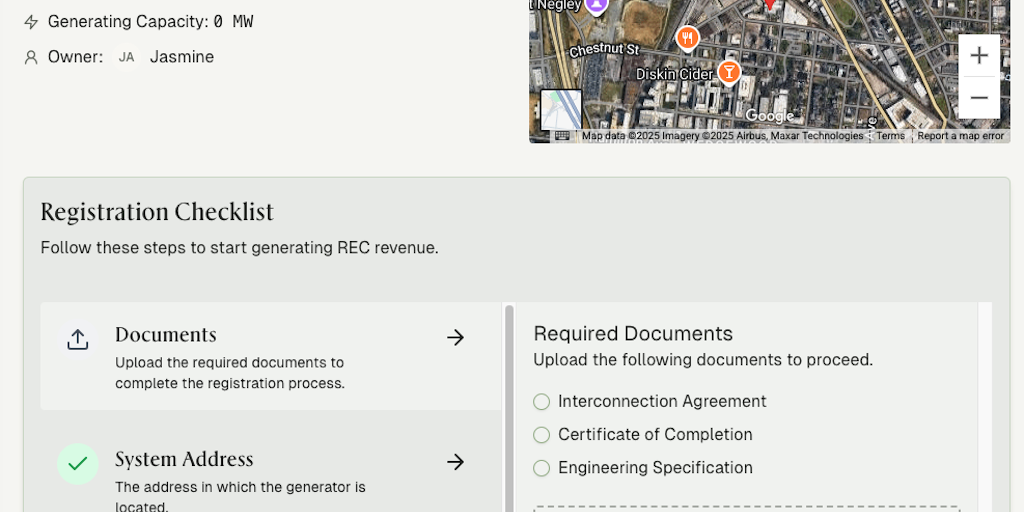The image size is (1024, 512).
Task: Open the map Terms link
Action: 890,136
